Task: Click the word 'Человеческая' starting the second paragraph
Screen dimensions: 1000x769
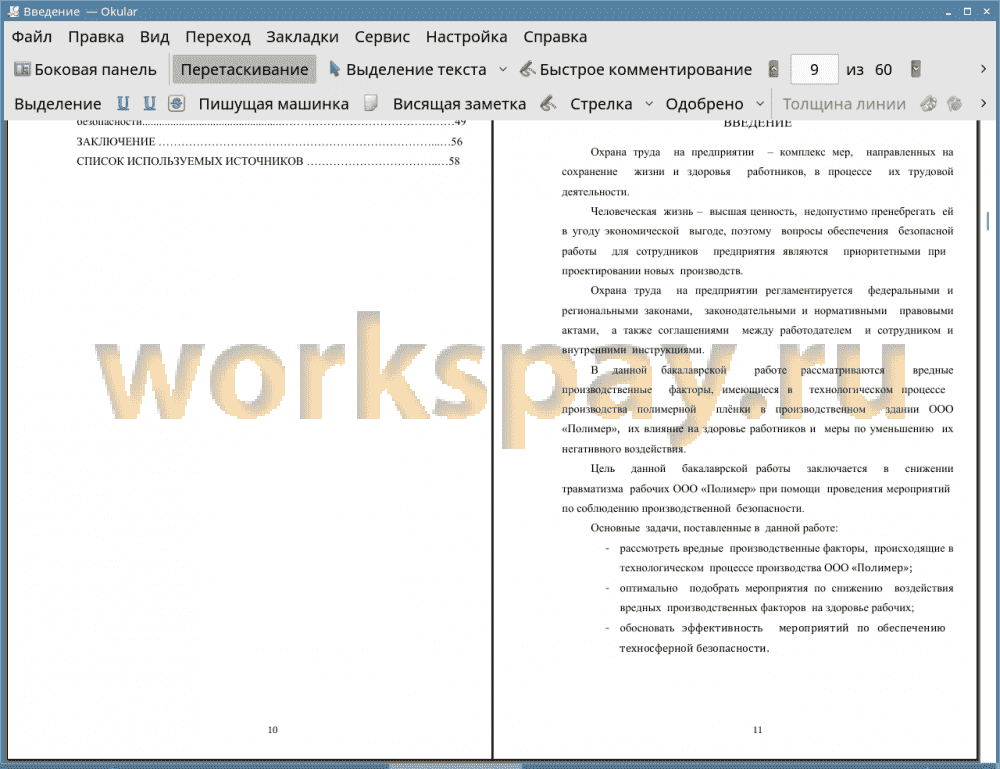Action: [623, 212]
